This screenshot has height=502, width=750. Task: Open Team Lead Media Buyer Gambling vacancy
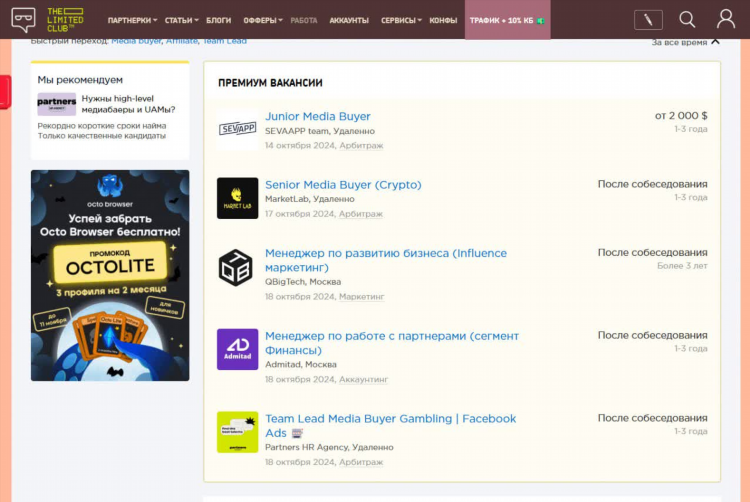[390, 426]
